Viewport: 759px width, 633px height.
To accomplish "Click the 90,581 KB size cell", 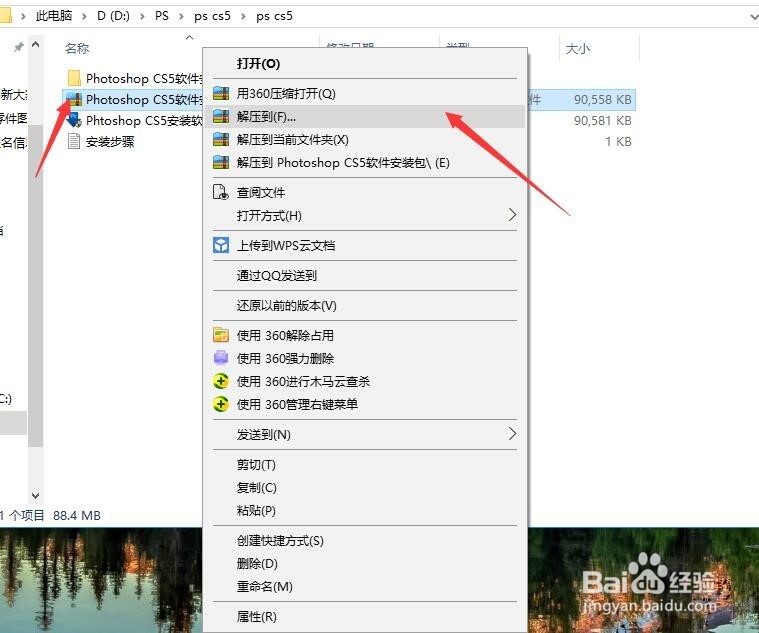I will 603,121.
